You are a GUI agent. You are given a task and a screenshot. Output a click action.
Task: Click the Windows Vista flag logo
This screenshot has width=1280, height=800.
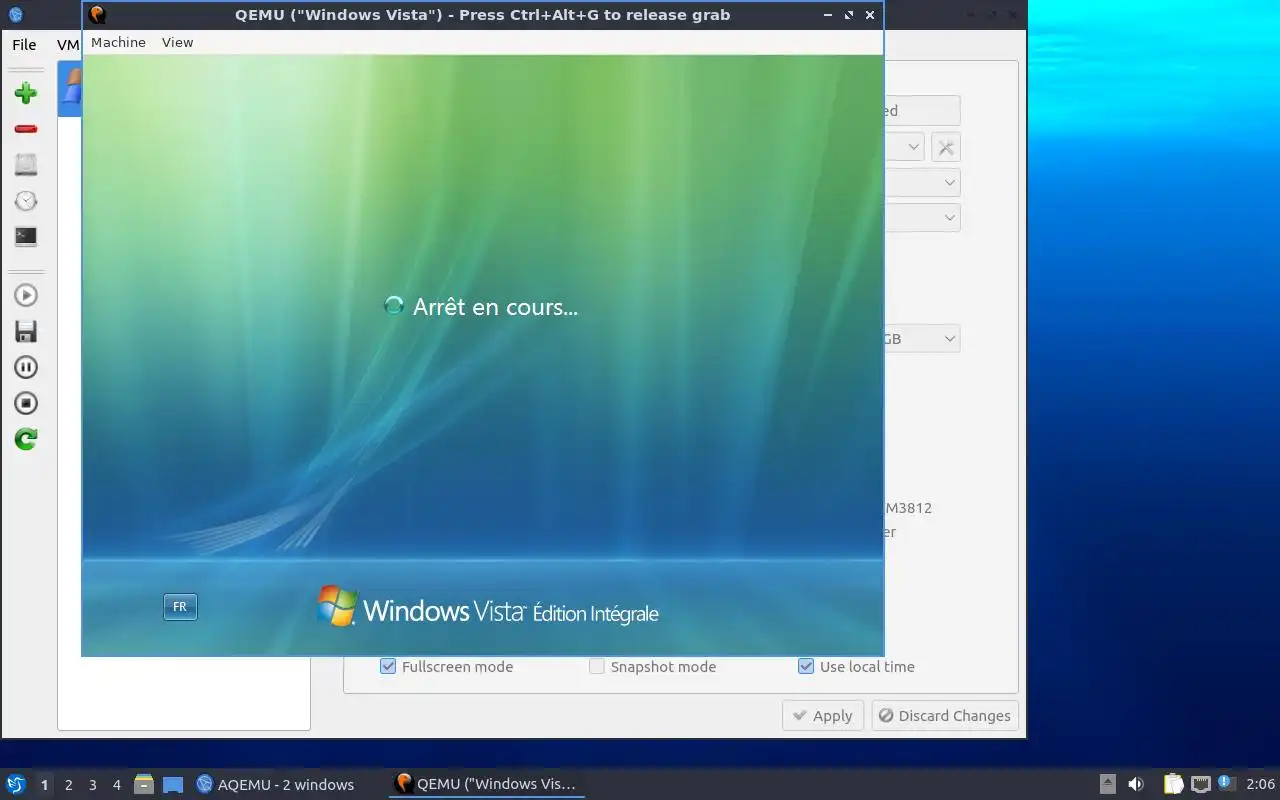click(337, 606)
